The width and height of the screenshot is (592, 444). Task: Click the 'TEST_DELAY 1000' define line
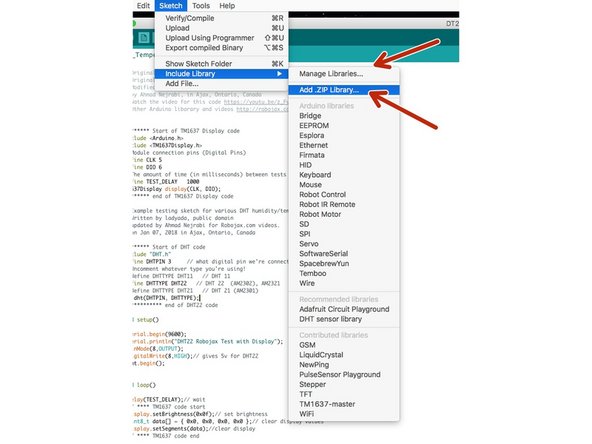click(166, 182)
